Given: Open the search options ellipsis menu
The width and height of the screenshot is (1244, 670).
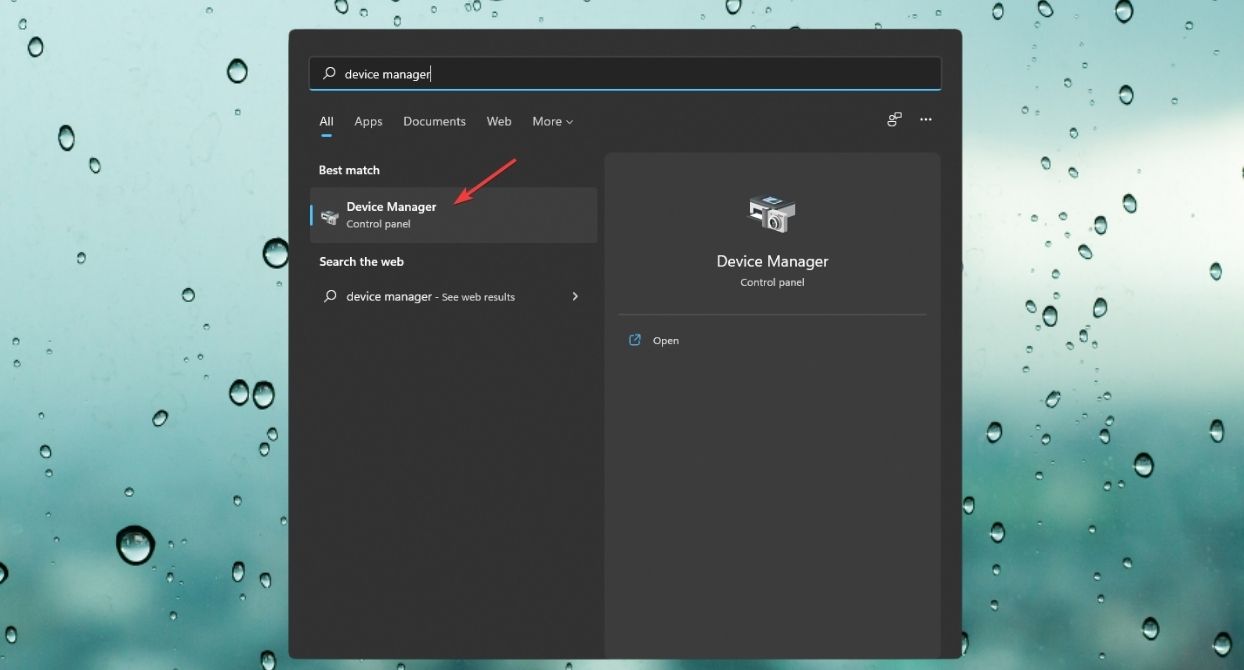Looking at the screenshot, I should point(925,119).
